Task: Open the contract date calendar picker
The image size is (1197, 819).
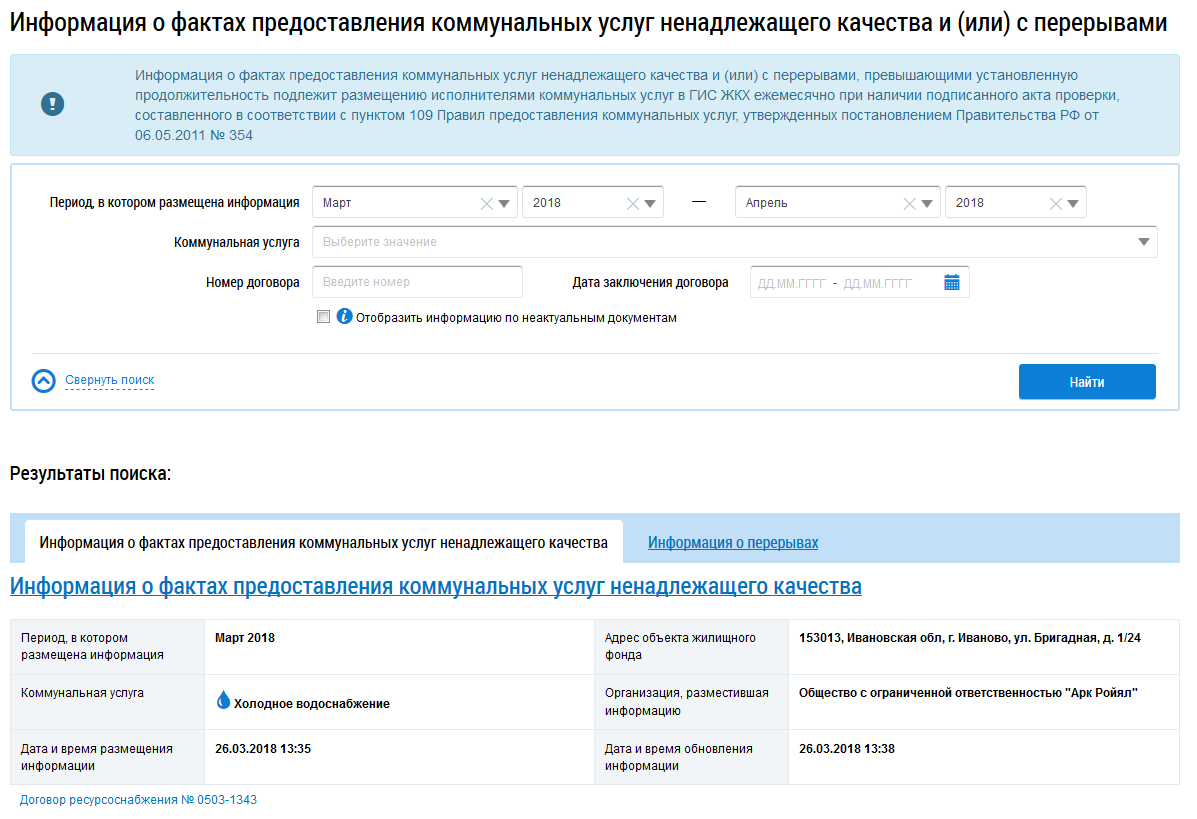Action: pyautogui.click(x=951, y=283)
